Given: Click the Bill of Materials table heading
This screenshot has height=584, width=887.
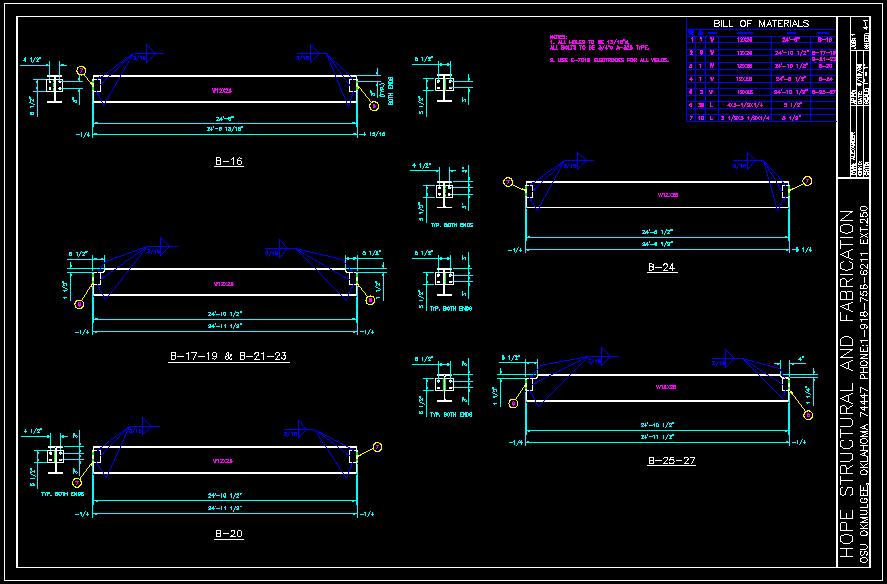Looking at the screenshot, I should (x=761, y=24).
